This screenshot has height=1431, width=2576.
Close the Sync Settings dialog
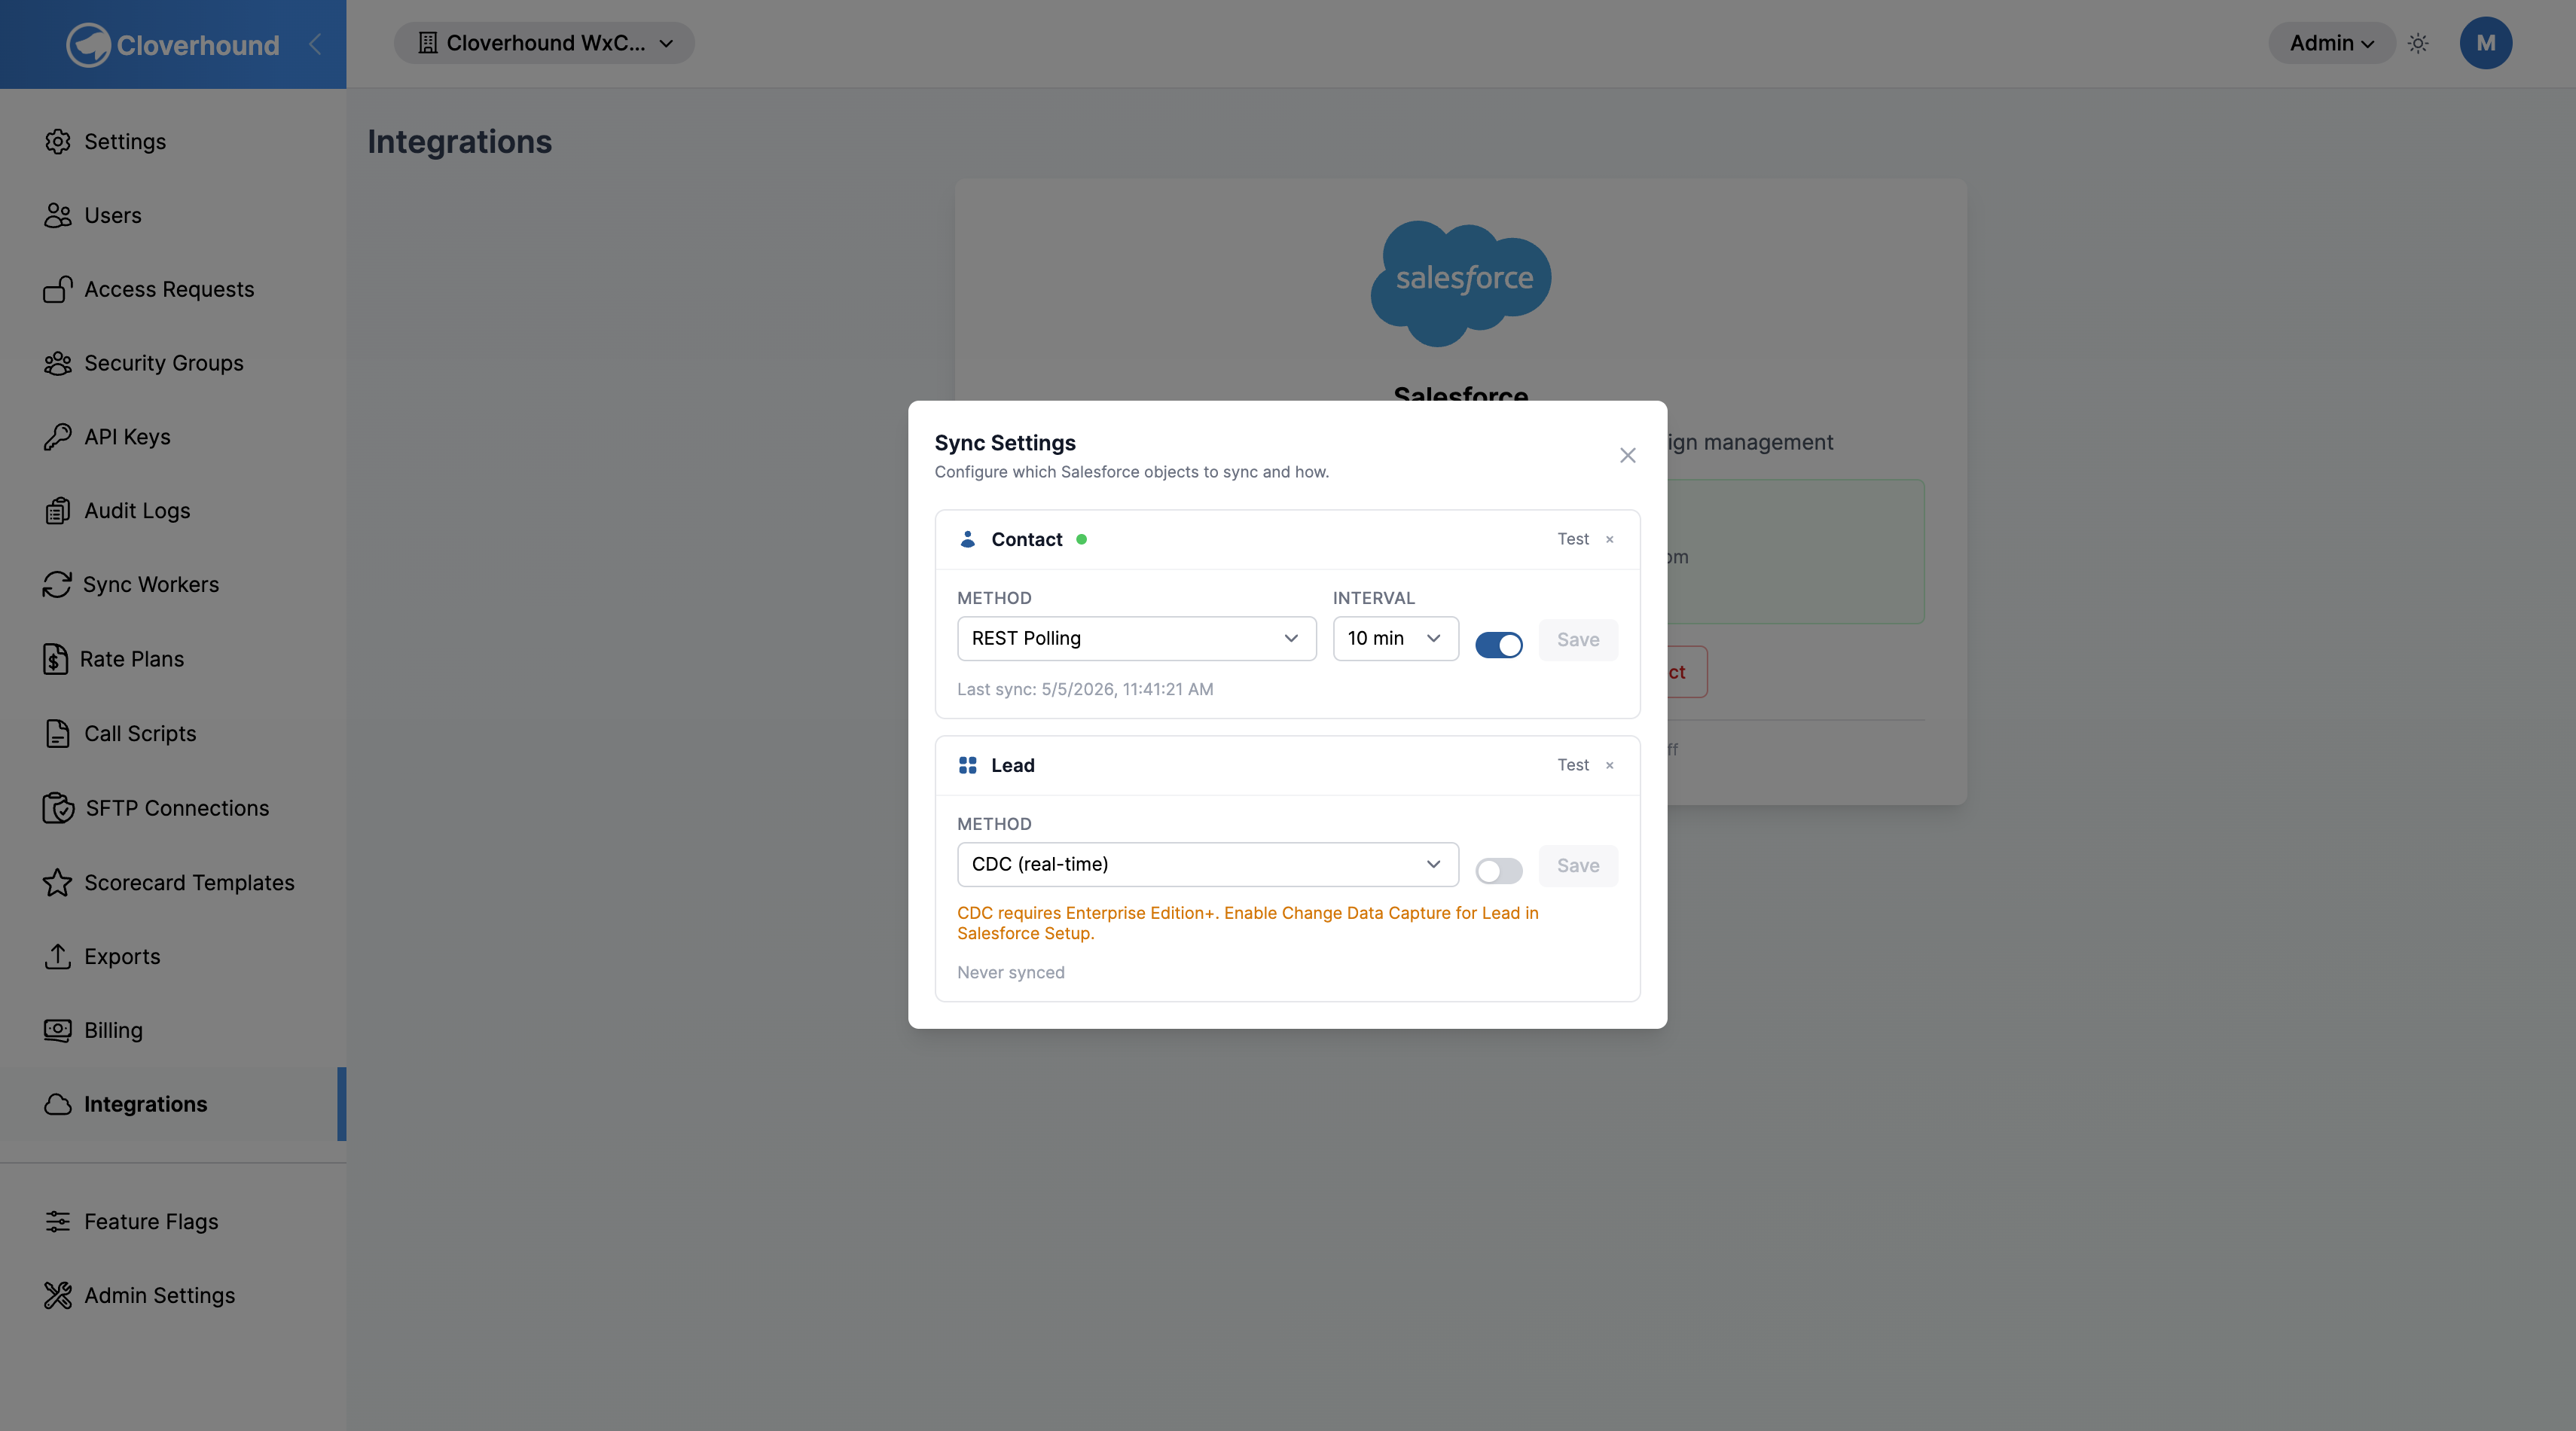[1628, 455]
